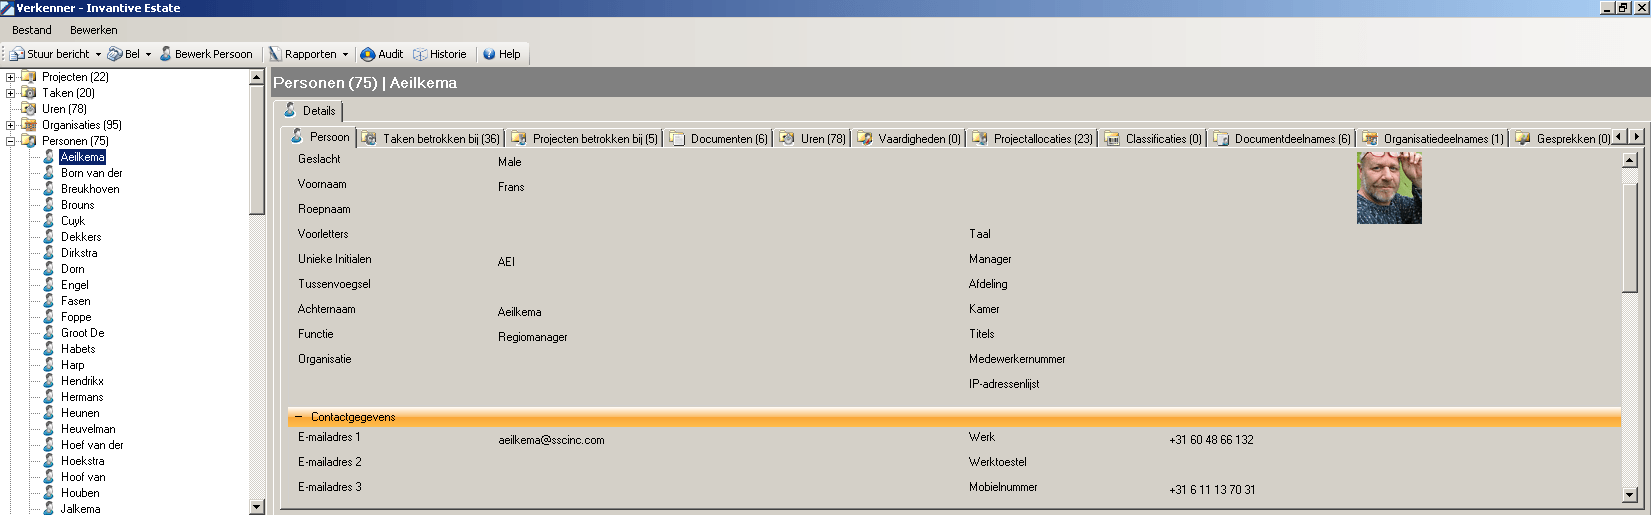Click the tree scrollbar down arrow
Screen dimensions: 1651x515
[257, 507]
